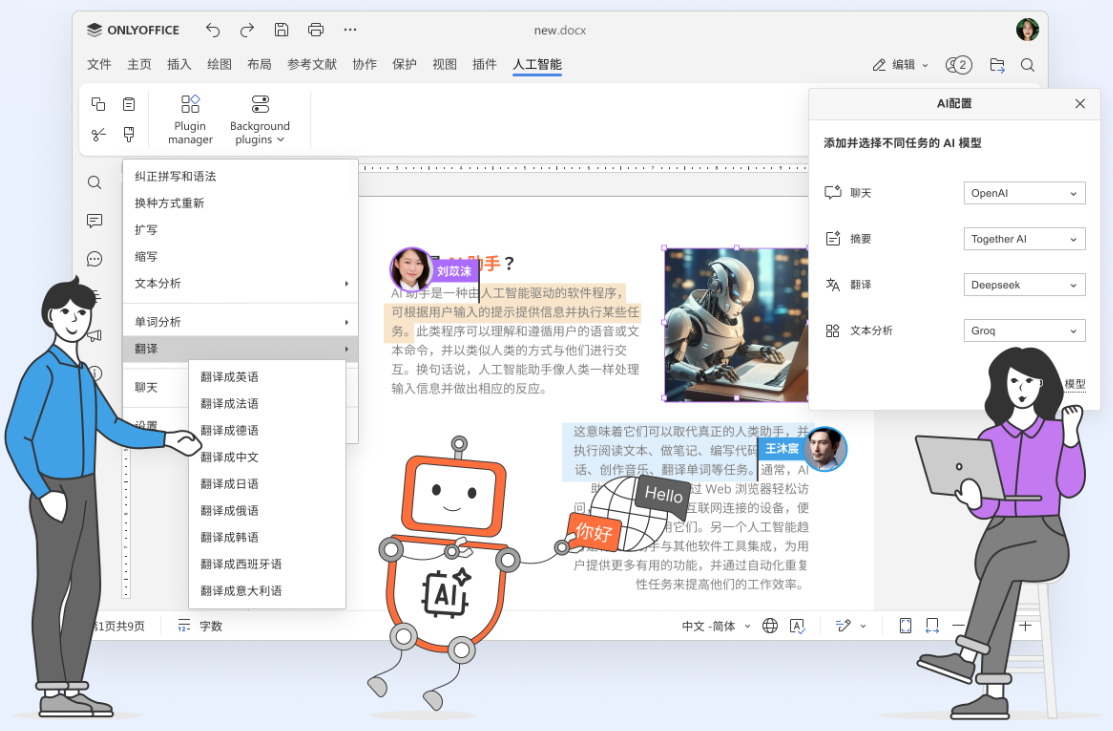Toggle spell checking icon in status bar

[797, 626]
